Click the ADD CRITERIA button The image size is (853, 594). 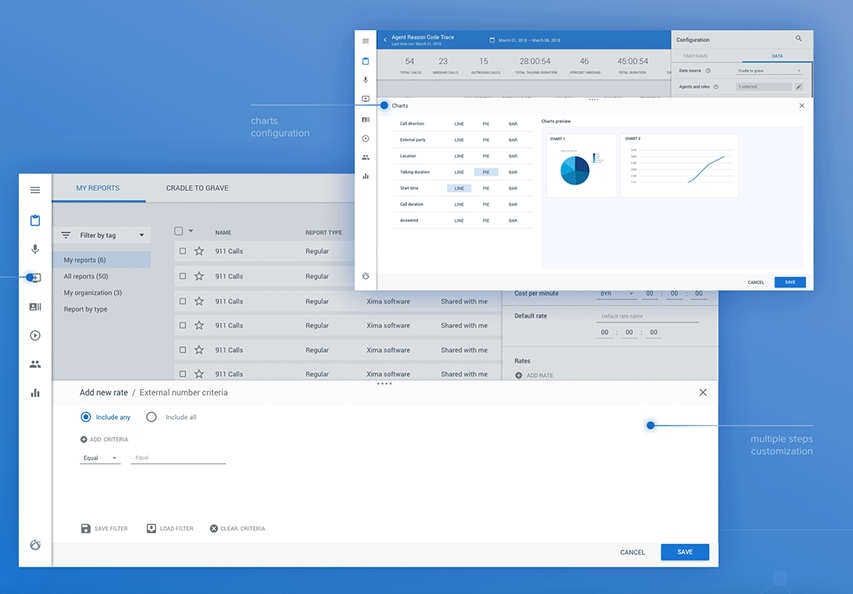[104, 440]
